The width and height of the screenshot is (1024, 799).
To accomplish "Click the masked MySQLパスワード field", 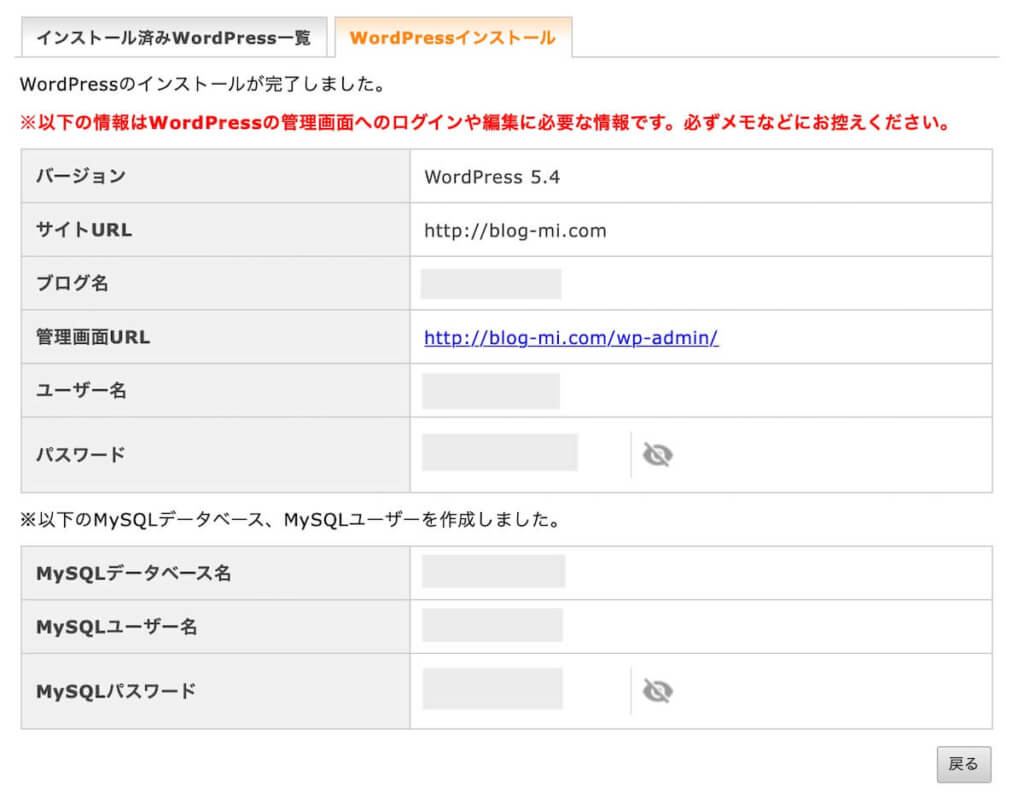I will pyautogui.click(x=492, y=689).
